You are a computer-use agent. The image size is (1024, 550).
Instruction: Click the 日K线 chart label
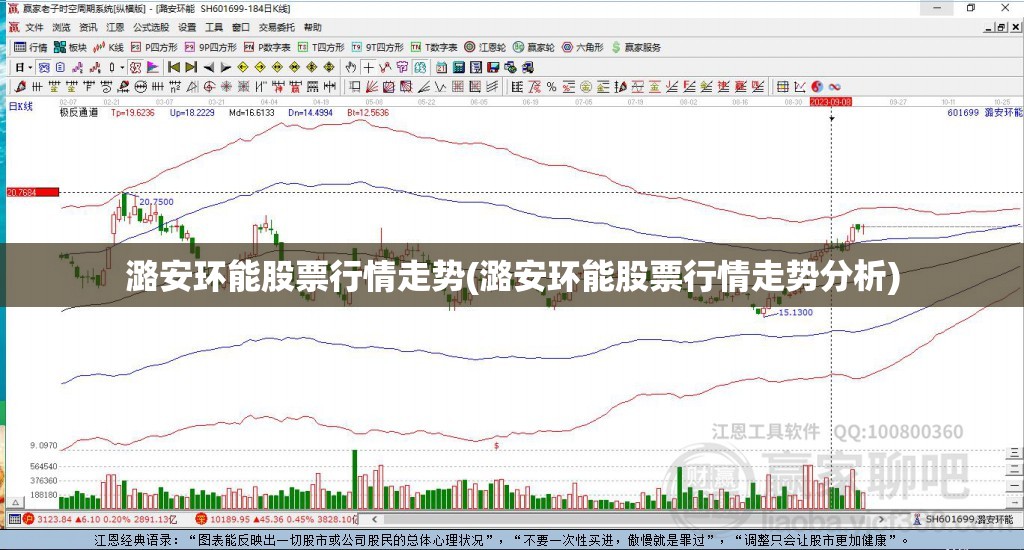pyautogui.click(x=20, y=106)
